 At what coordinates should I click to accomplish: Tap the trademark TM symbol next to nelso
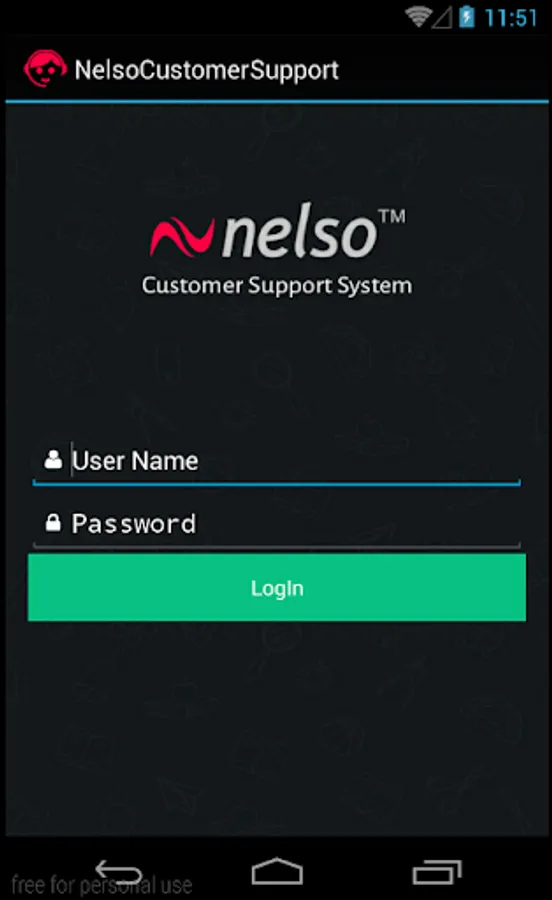(392, 216)
